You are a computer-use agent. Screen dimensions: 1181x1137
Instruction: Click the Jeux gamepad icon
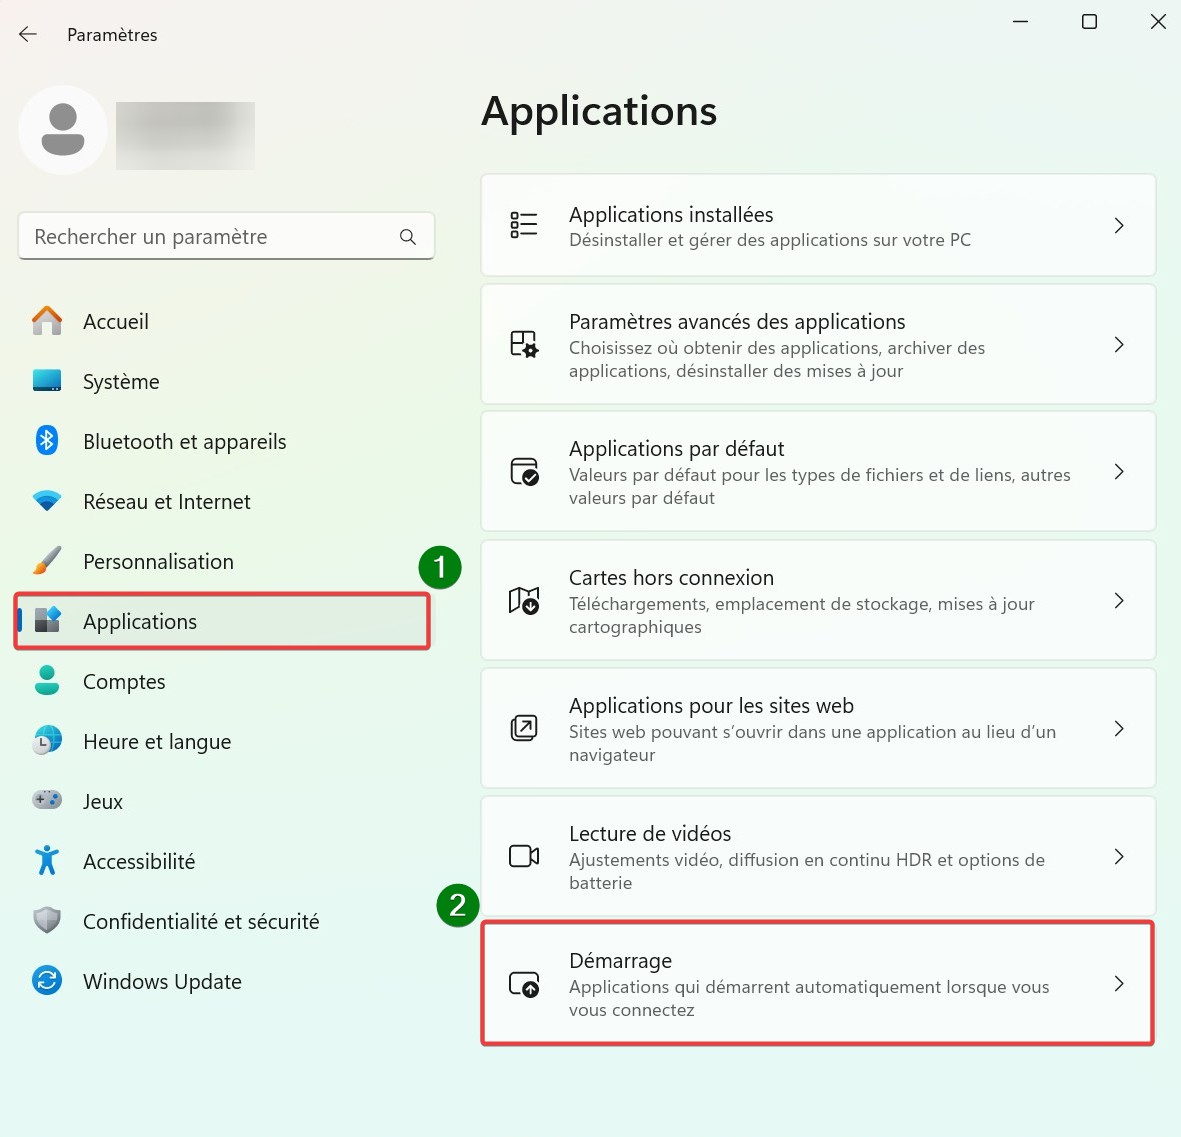[x=47, y=799]
